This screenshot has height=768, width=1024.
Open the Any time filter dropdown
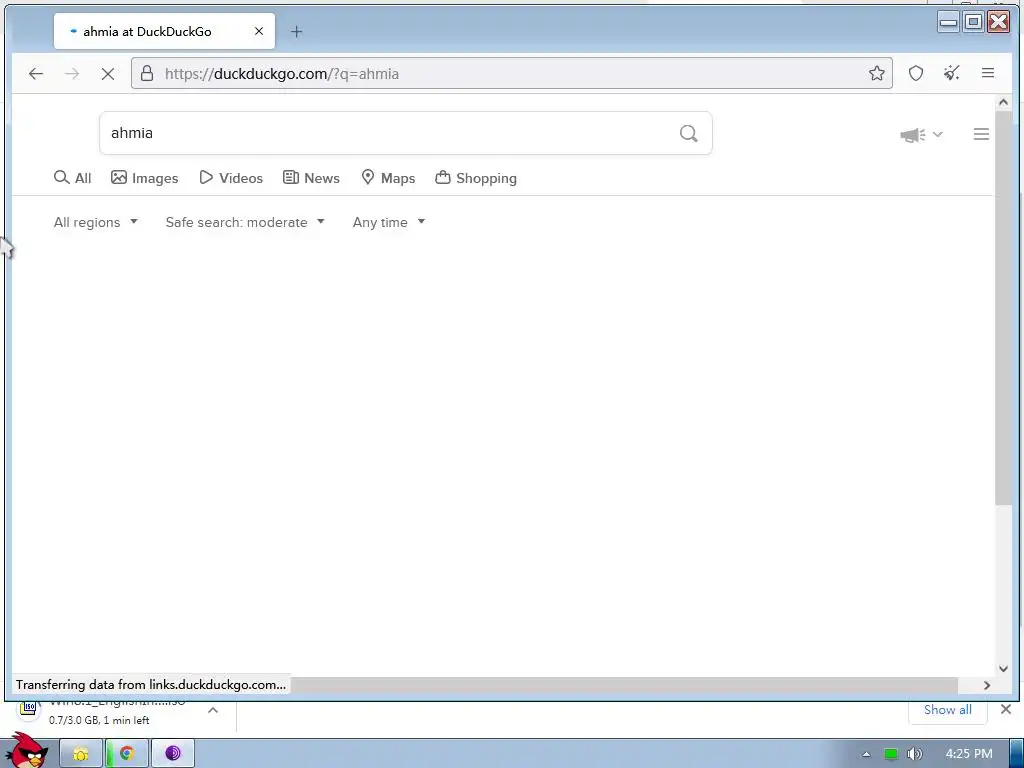click(x=389, y=222)
